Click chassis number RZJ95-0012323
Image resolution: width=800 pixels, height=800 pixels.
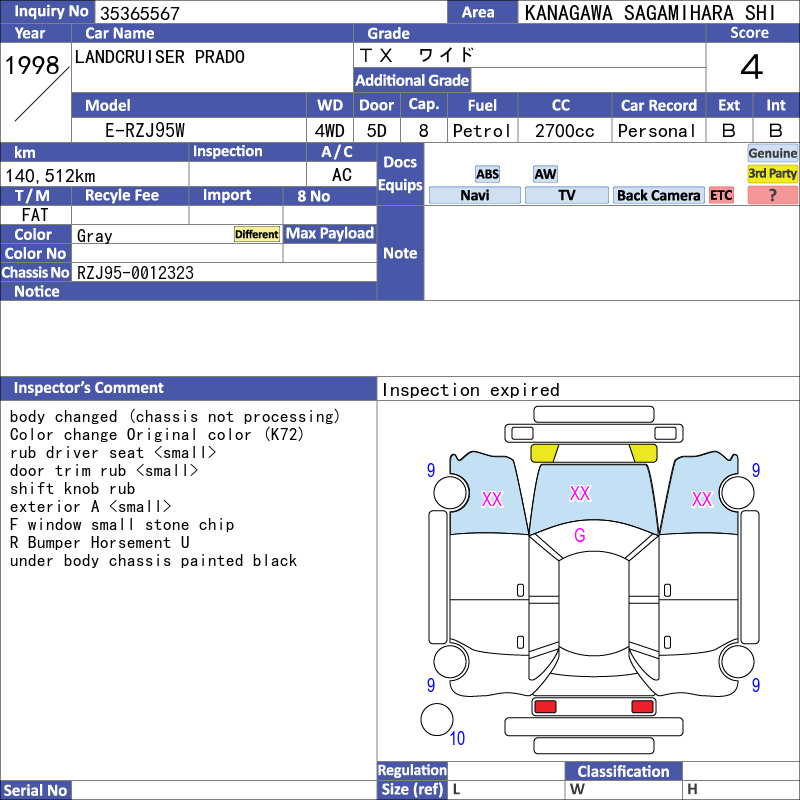135,273
